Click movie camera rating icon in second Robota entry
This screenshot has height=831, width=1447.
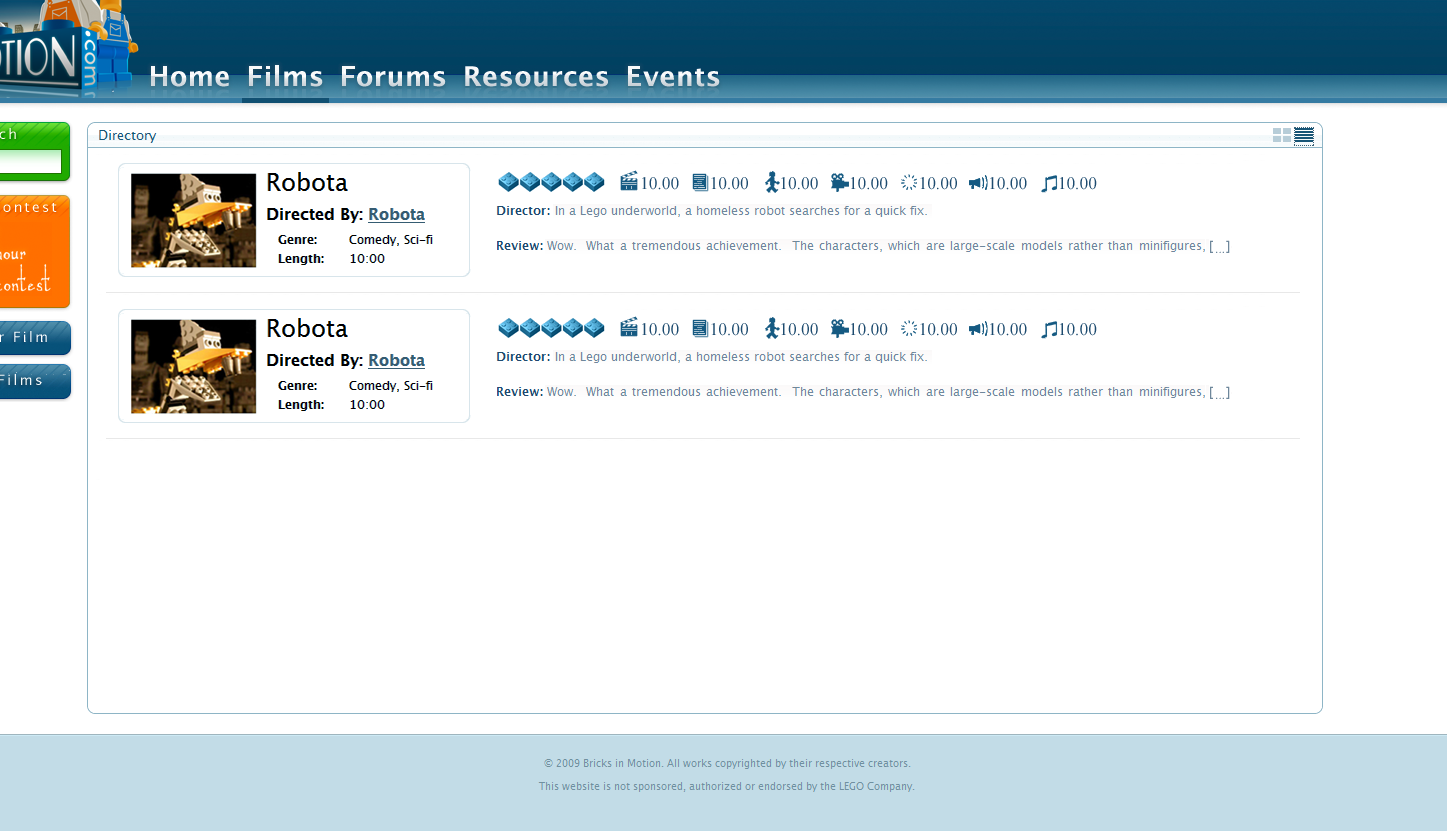(839, 328)
